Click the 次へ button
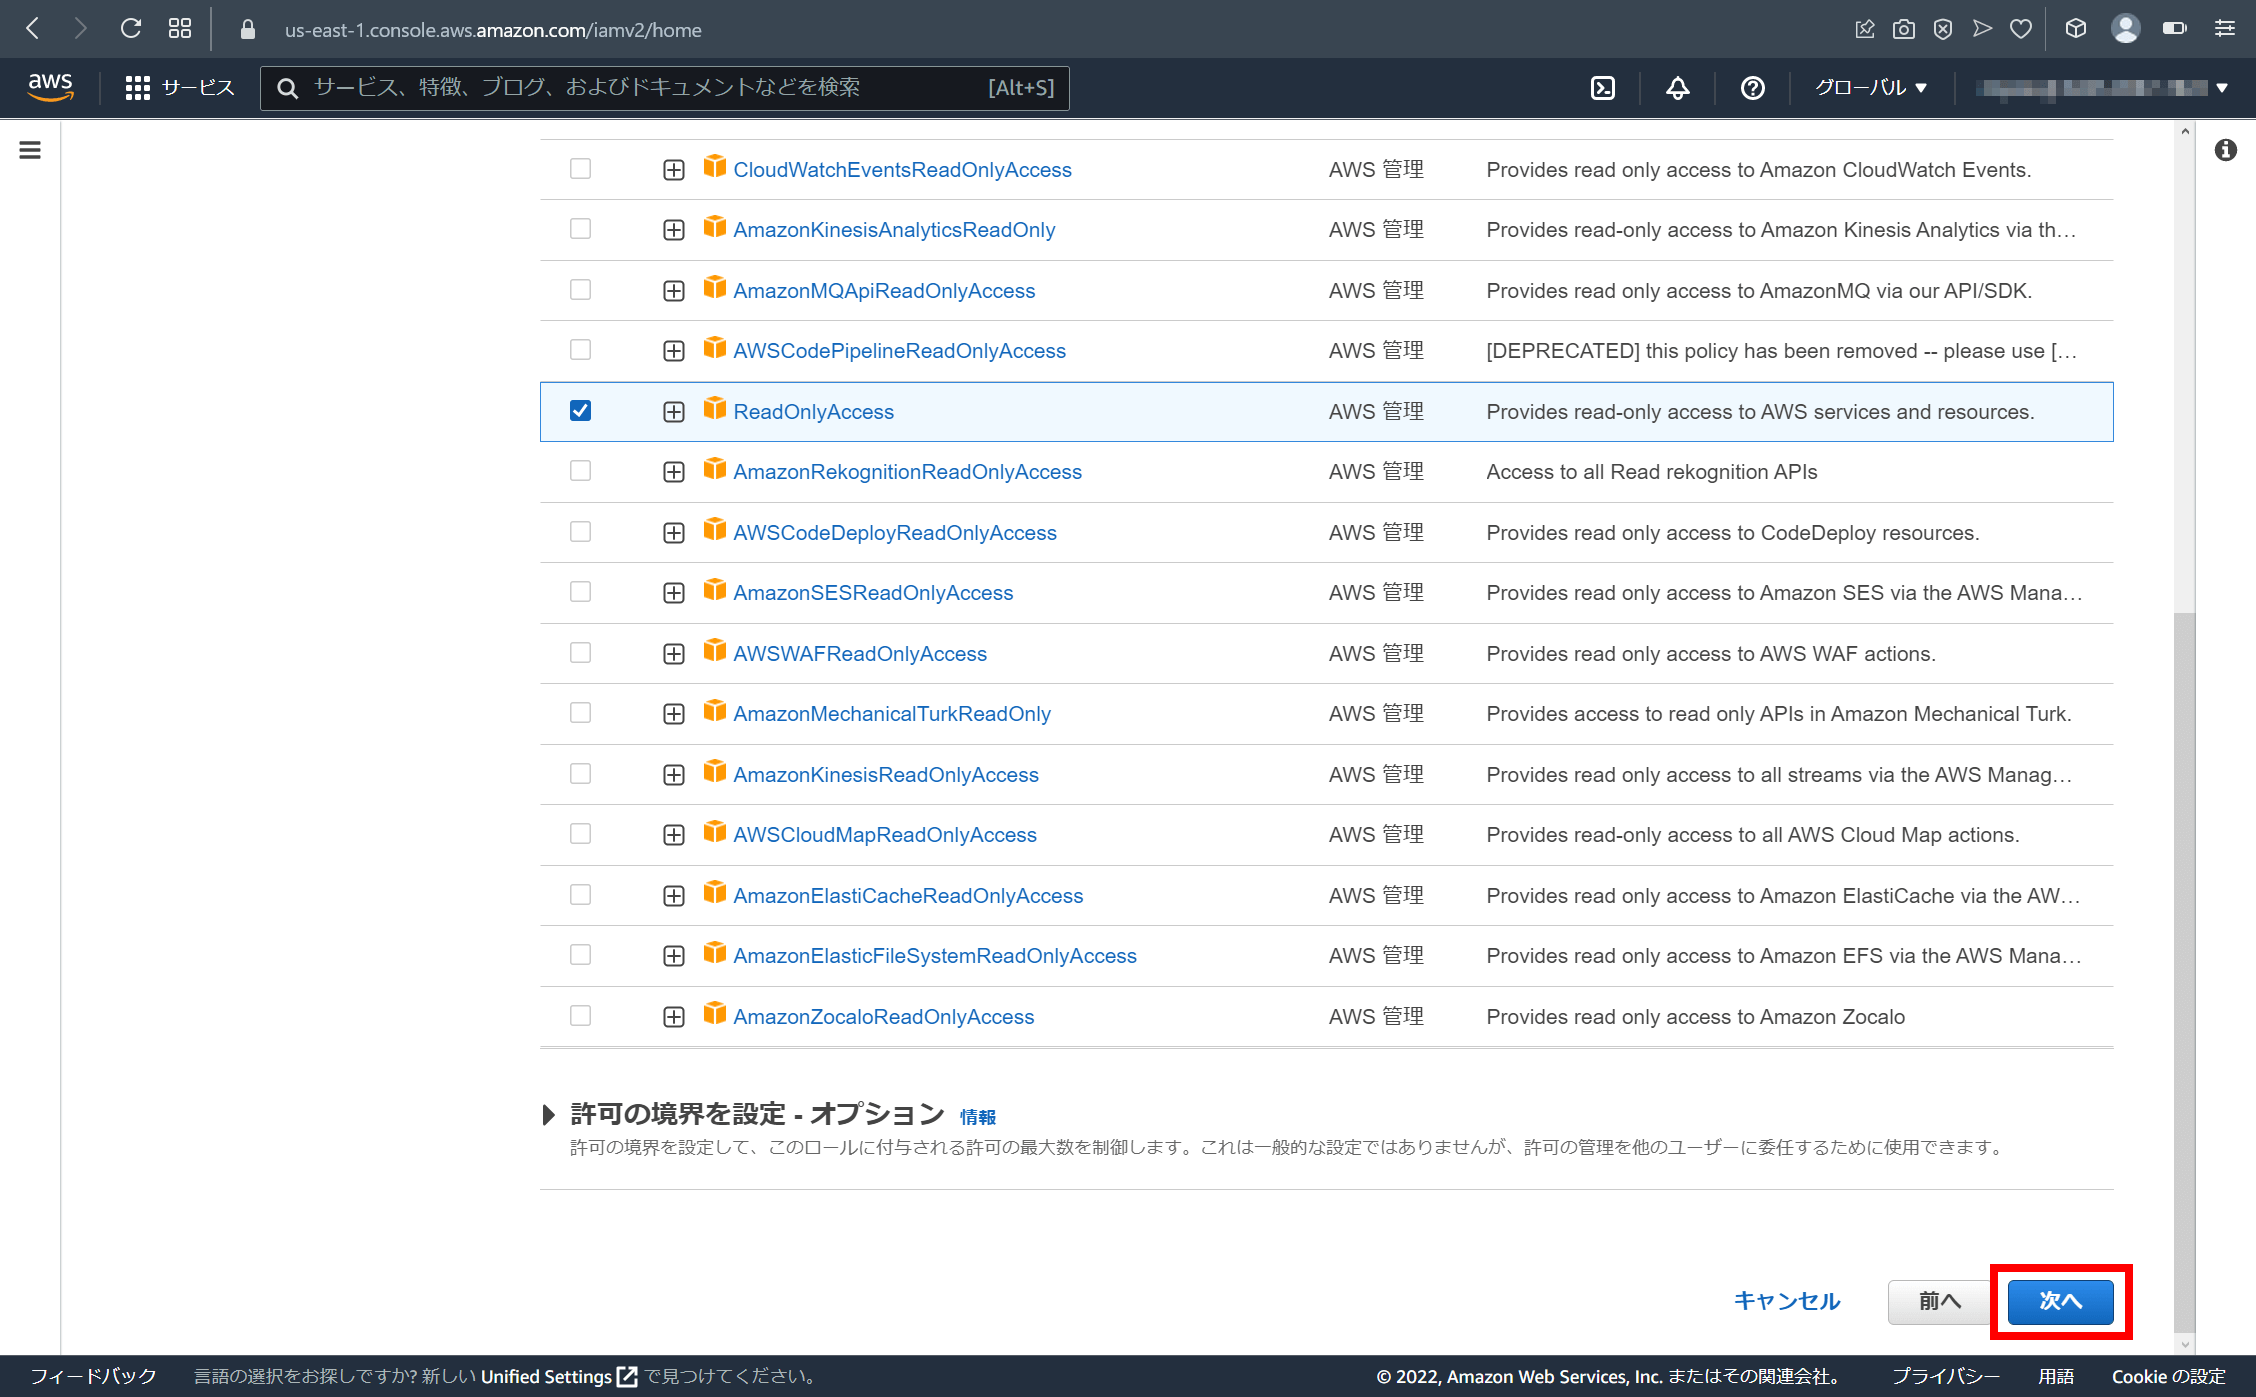The image size is (2256, 1397). pos(2060,1301)
